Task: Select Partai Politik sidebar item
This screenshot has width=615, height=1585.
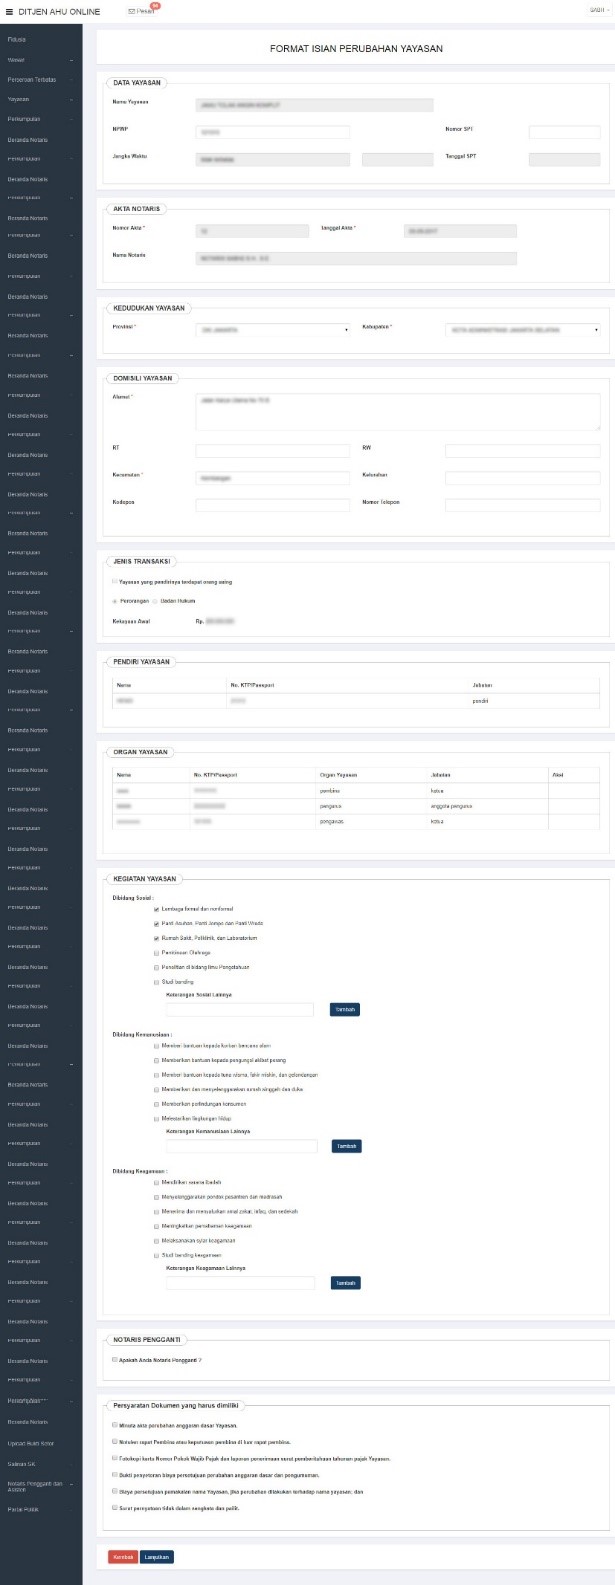Action: click(x=24, y=1508)
